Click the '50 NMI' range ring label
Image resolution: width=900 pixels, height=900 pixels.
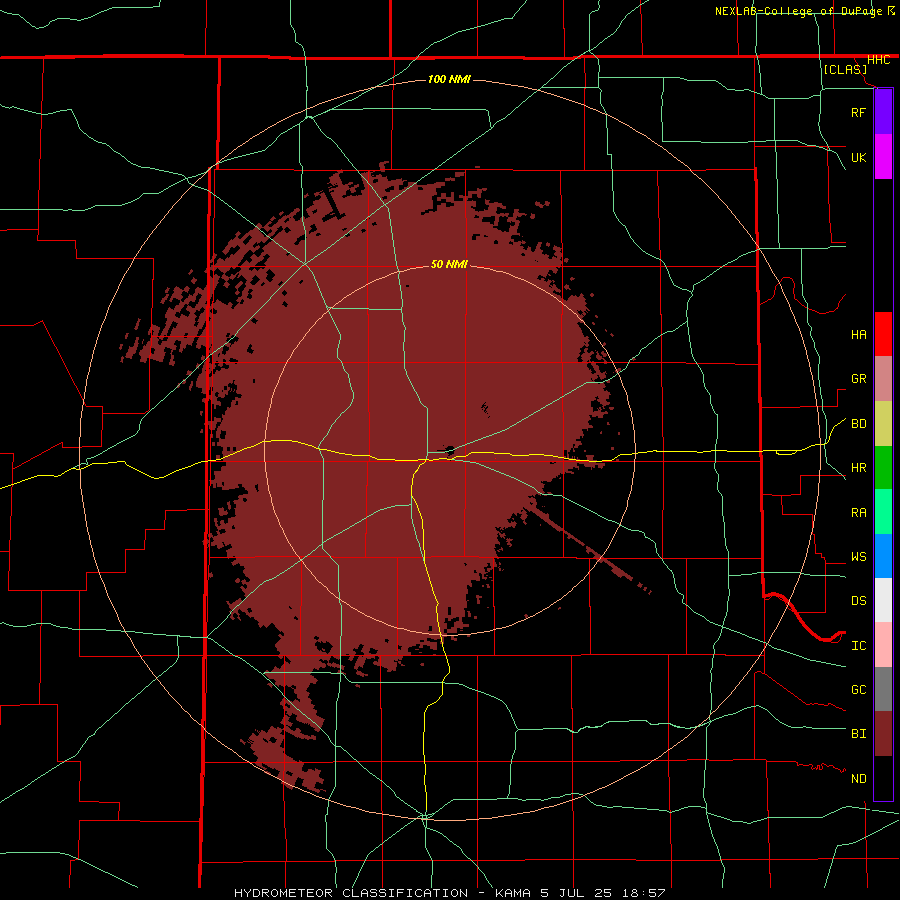pos(449,264)
